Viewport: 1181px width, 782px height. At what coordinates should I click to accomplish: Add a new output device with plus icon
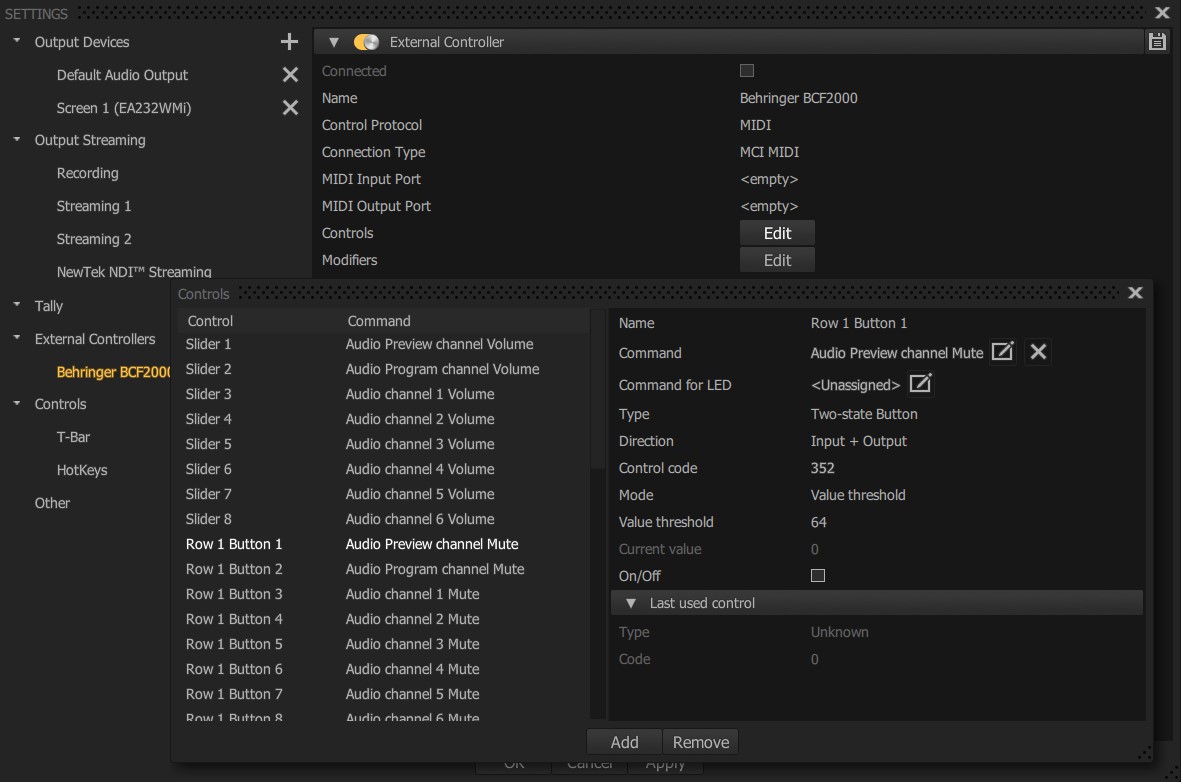(x=289, y=42)
